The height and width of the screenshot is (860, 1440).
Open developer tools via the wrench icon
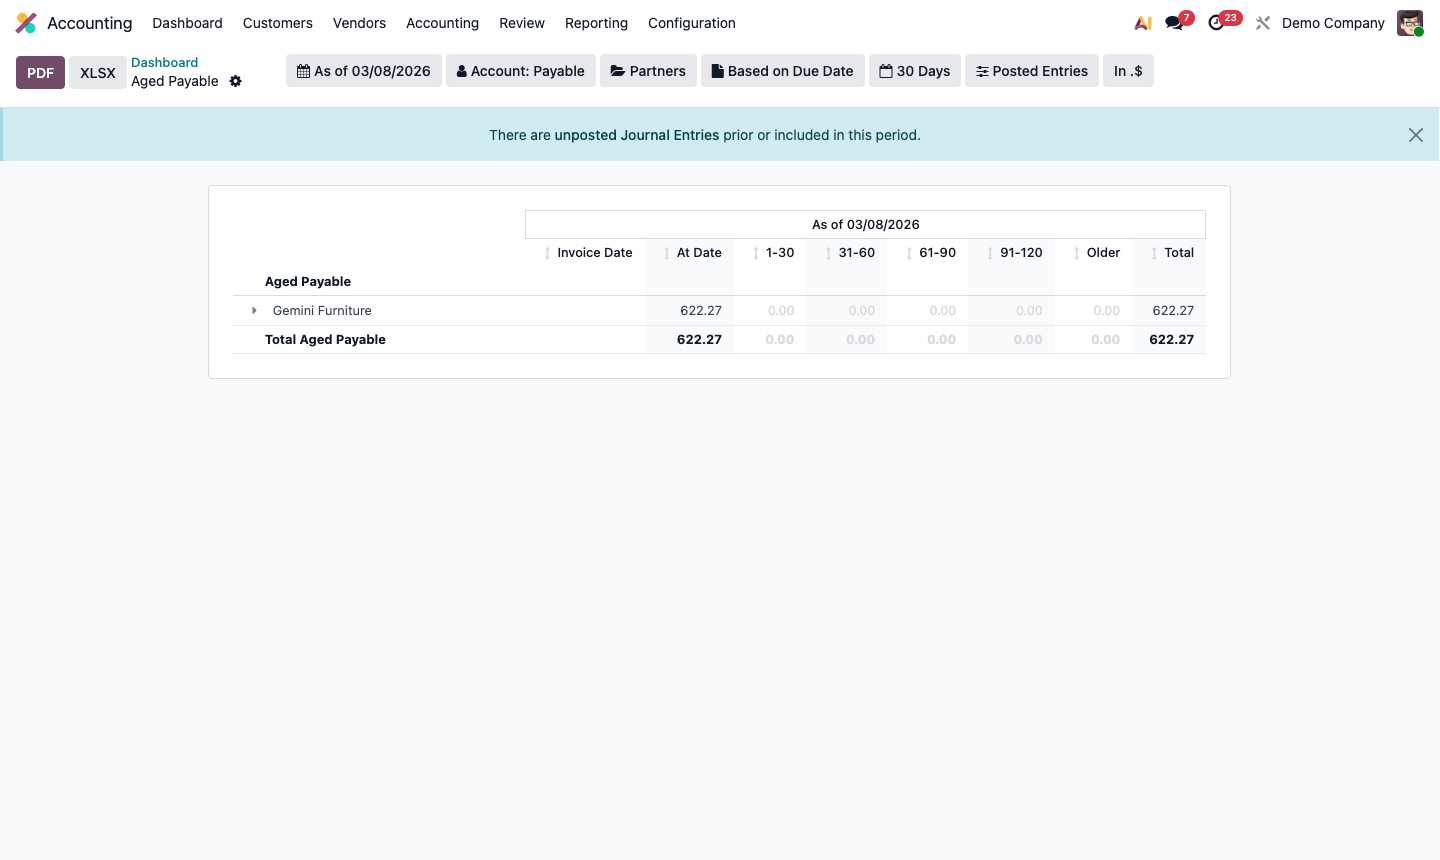(1262, 22)
